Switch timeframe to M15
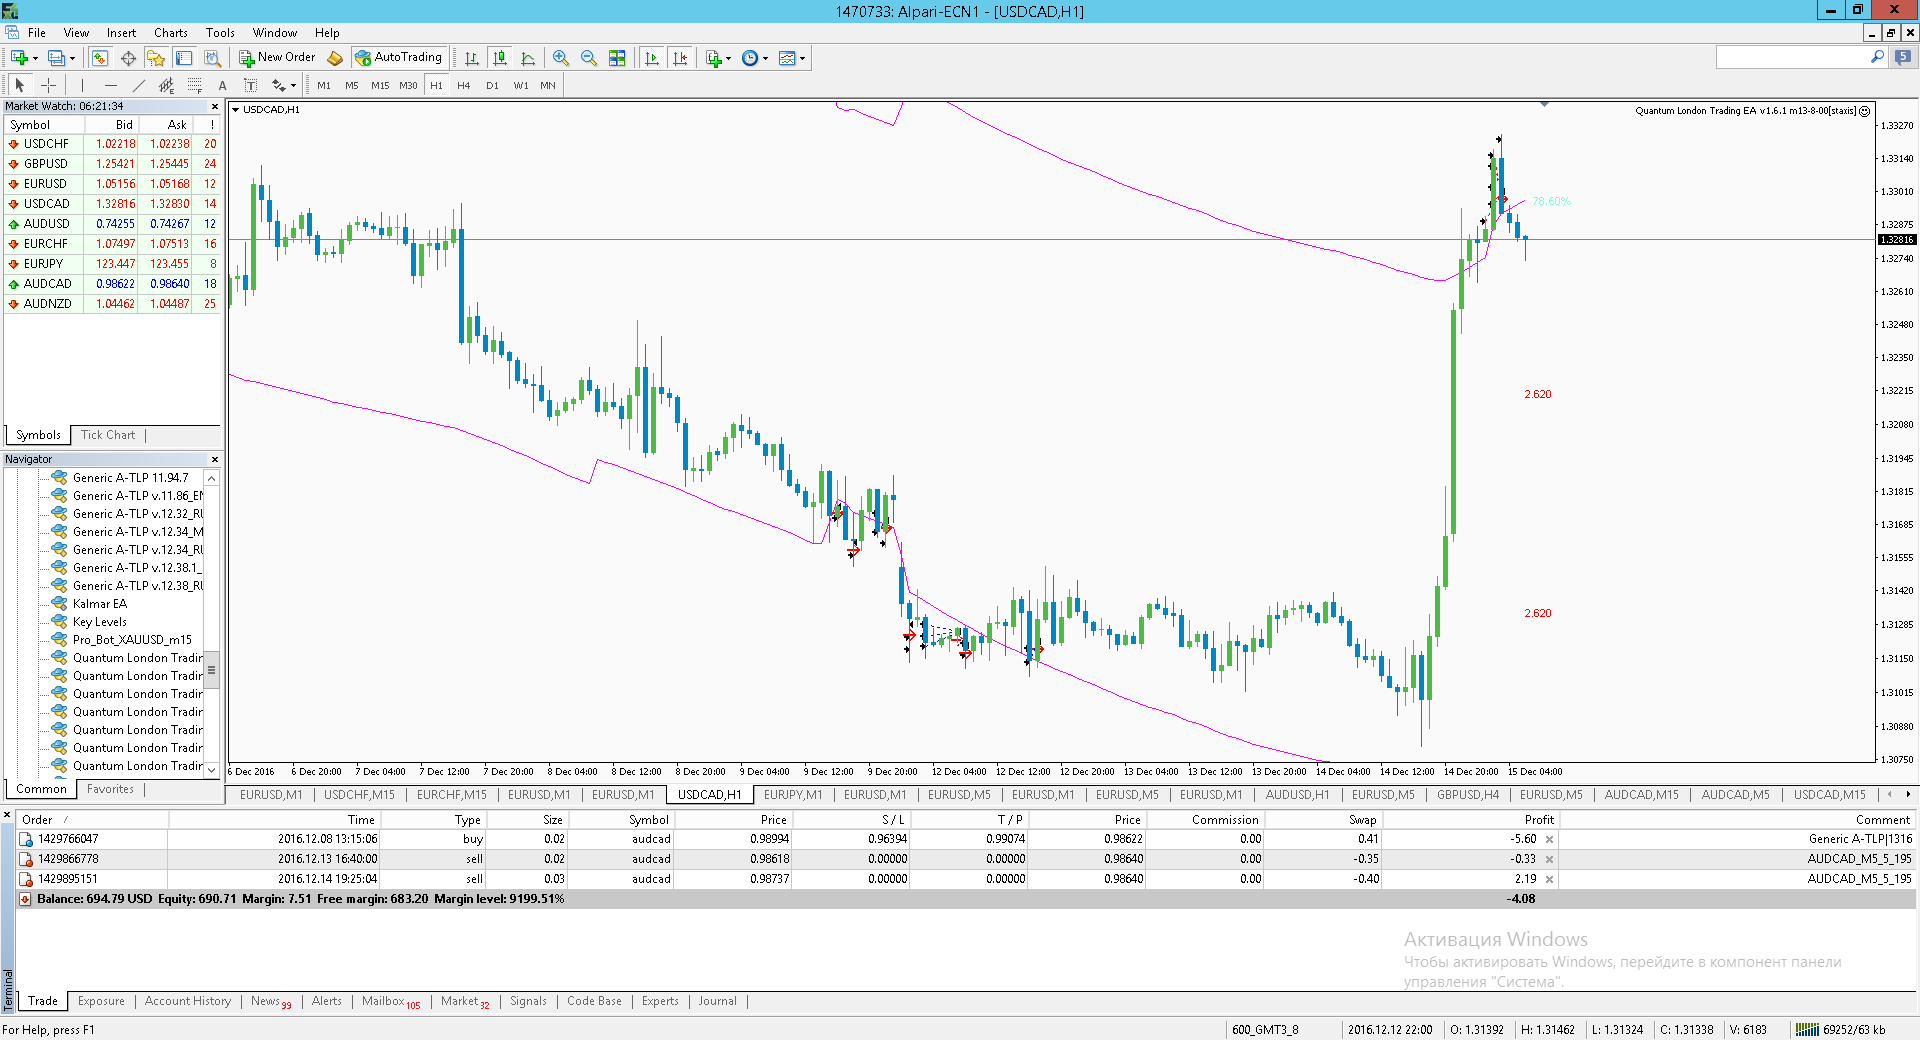 click(x=380, y=86)
